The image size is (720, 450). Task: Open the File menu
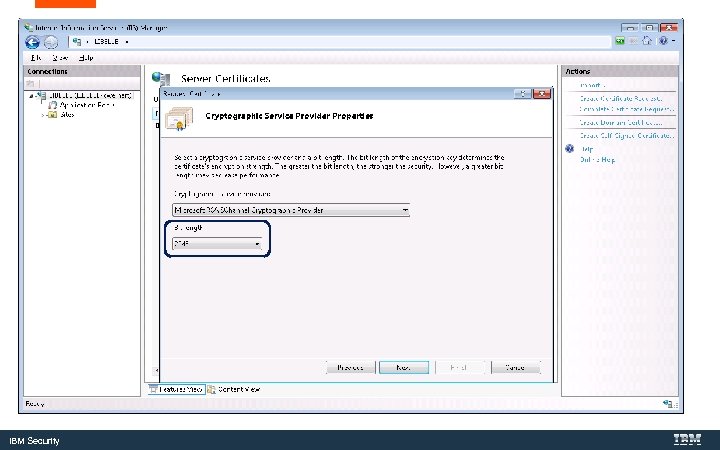(x=36, y=58)
